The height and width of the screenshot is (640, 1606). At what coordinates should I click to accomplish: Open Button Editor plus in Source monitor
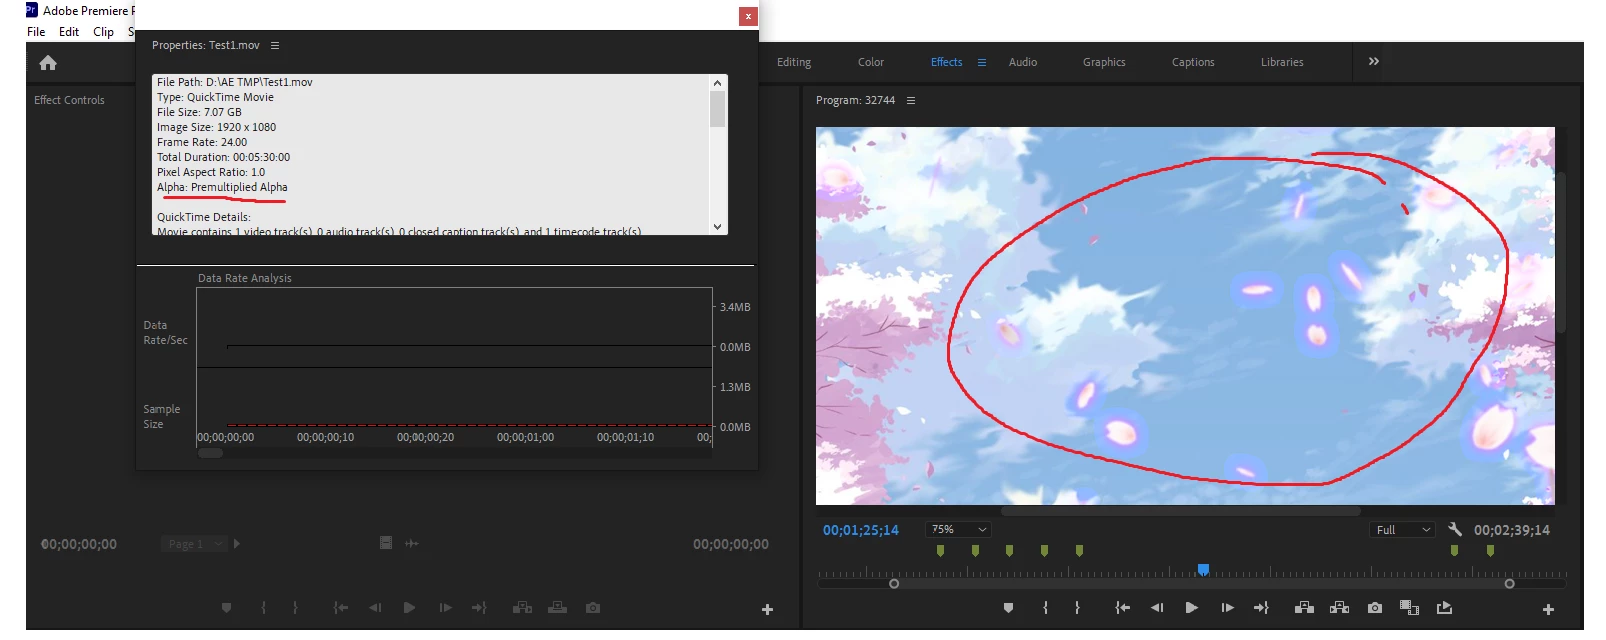[767, 609]
